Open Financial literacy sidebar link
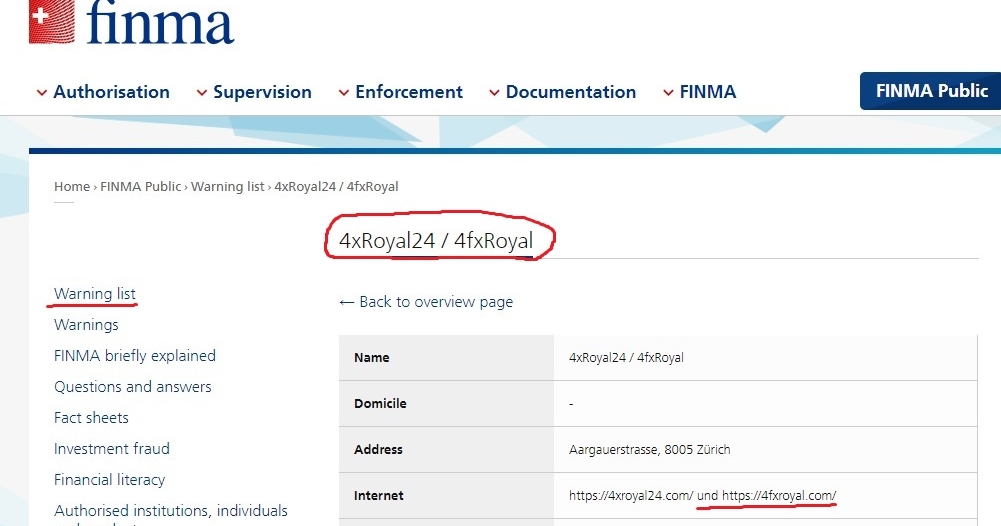This screenshot has width=1001, height=526. 110,479
